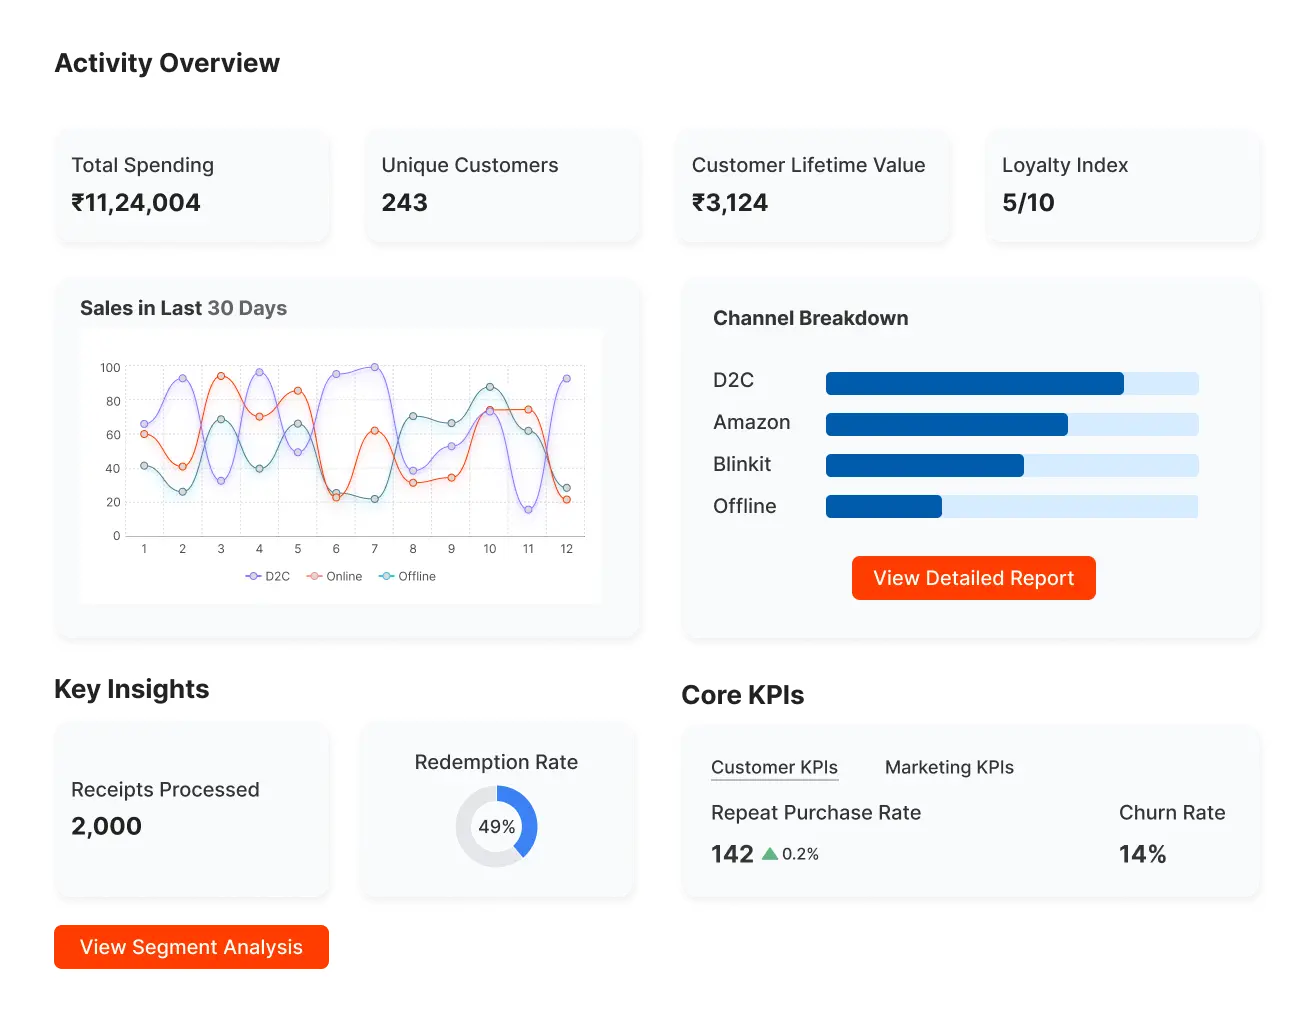
Task: Select the Marketing KPIs tab
Action: [x=949, y=767]
